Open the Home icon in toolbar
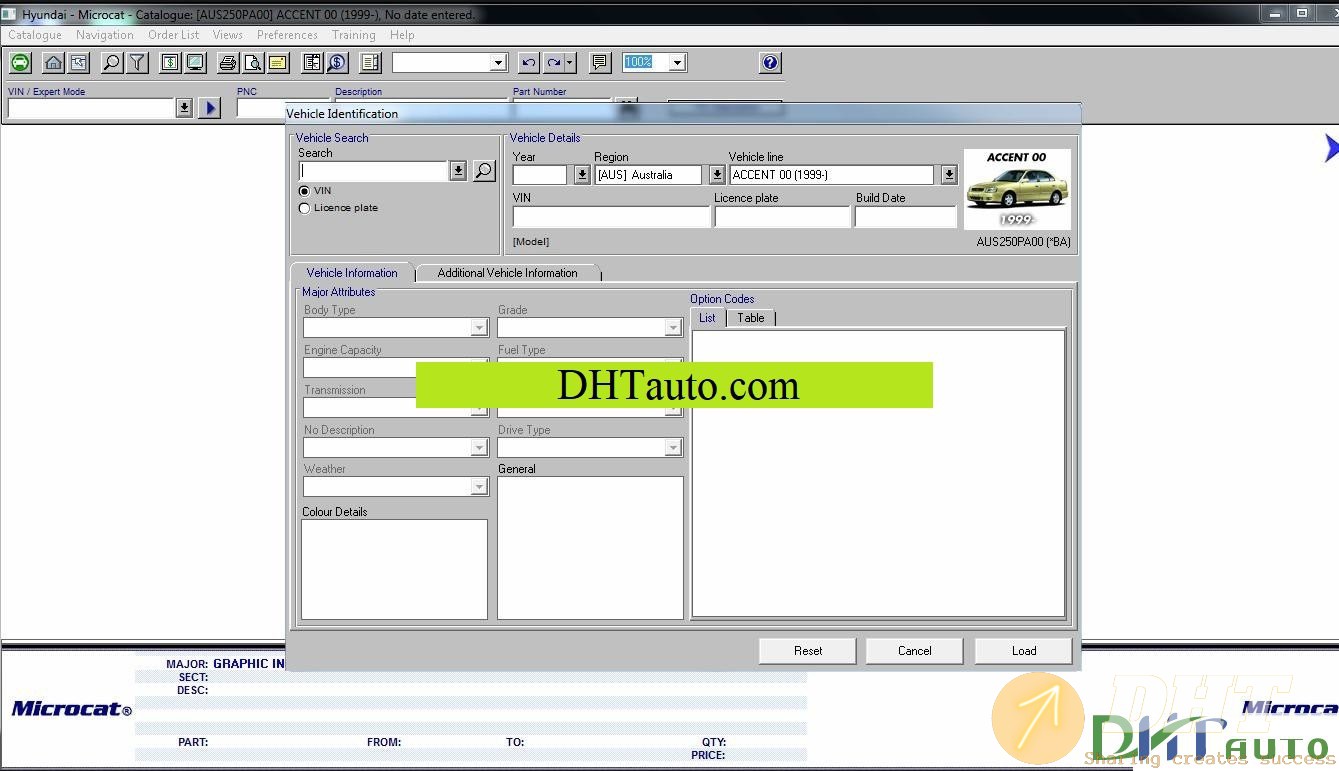This screenshot has height=771, width=1339. click(x=54, y=62)
